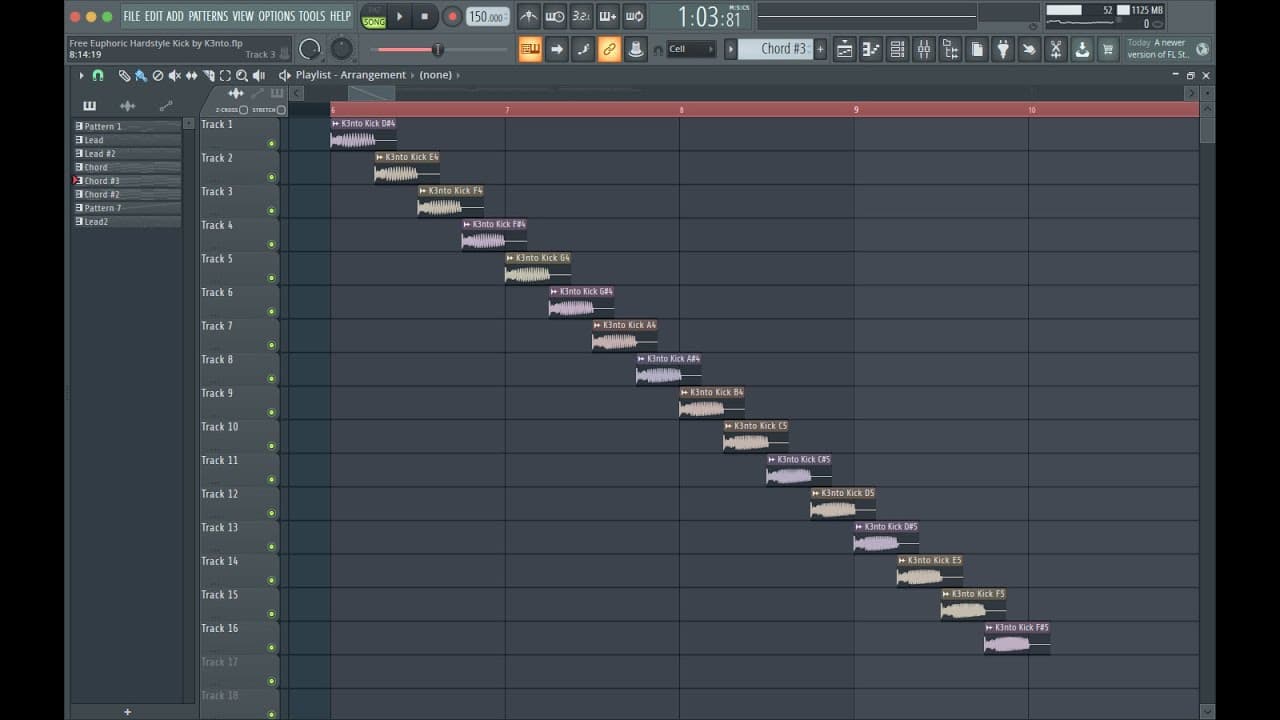The image size is (1280, 720).
Task: Open the TOOLS menu
Action: coord(312,16)
